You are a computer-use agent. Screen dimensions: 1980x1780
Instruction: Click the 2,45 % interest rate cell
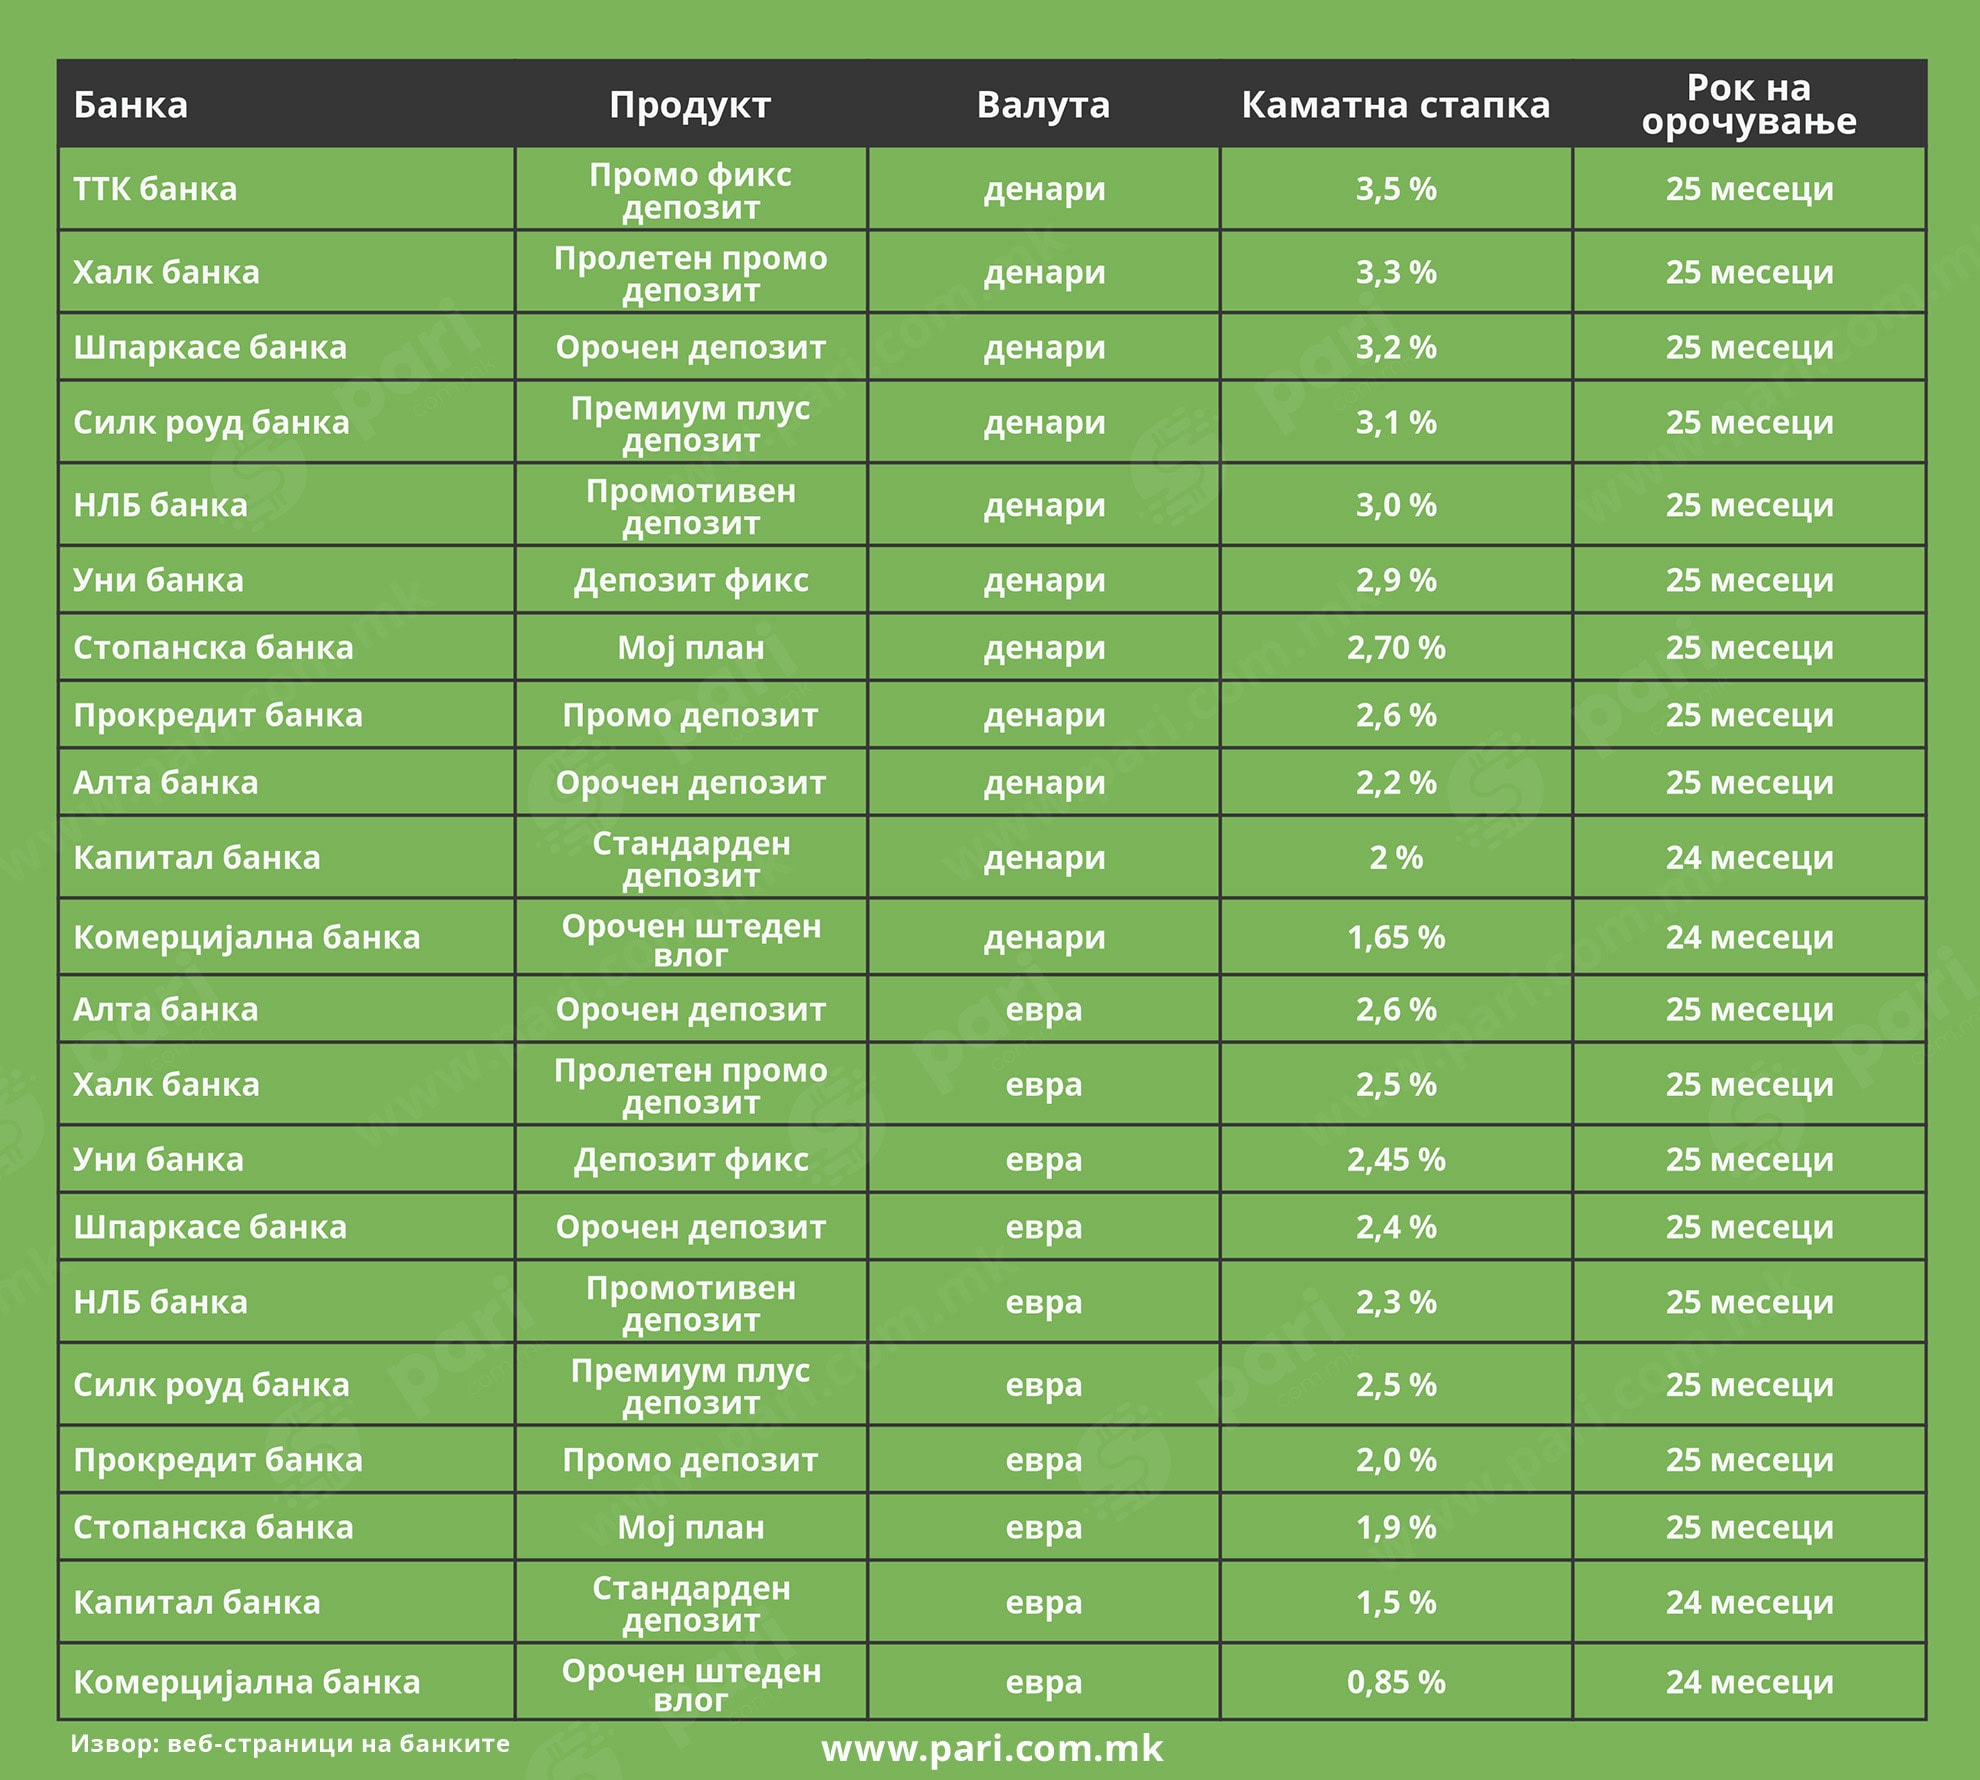coord(1396,1159)
